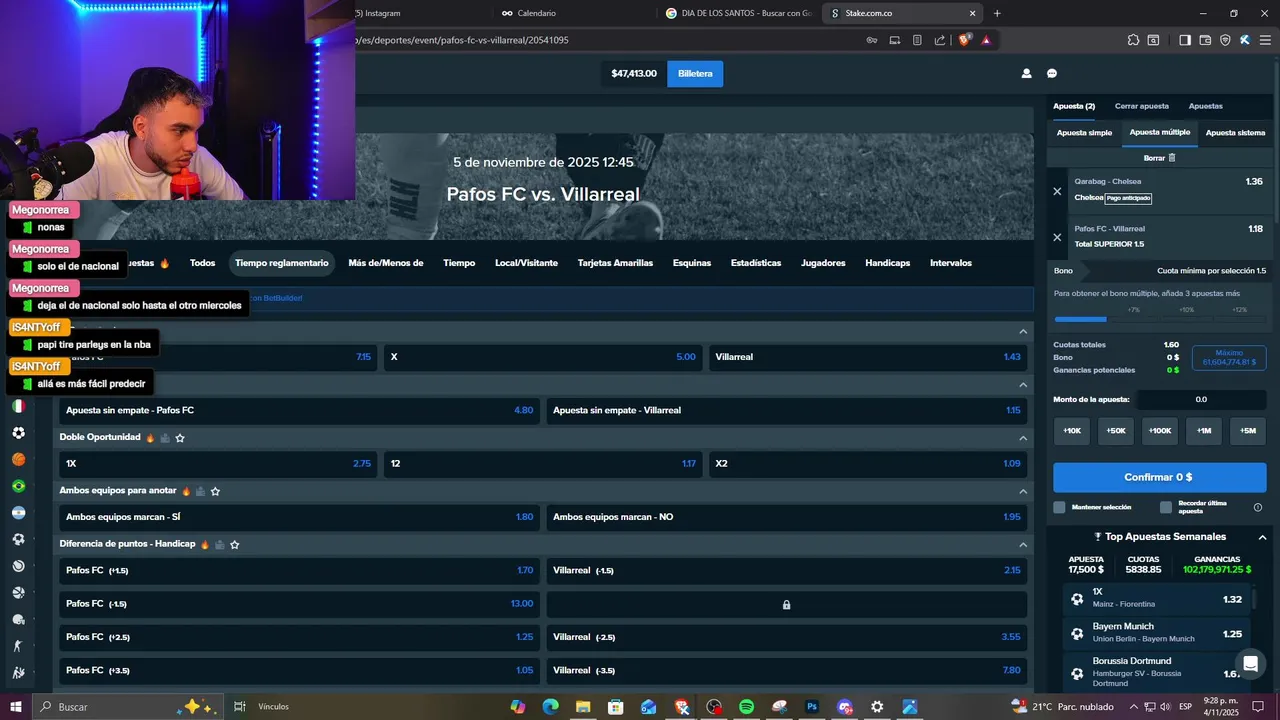This screenshot has width=1280, height=720.
Task: Enable the Mantener selección checkbox
Action: click(x=1059, y=507)
